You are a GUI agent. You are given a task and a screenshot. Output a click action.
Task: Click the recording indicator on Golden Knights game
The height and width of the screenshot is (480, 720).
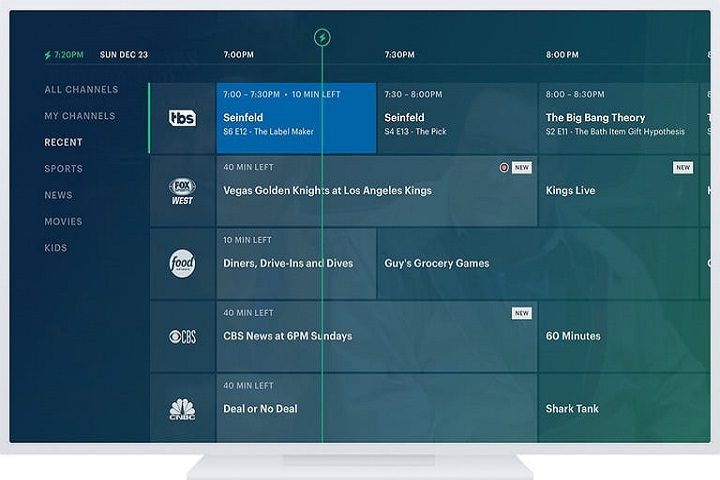504,168
